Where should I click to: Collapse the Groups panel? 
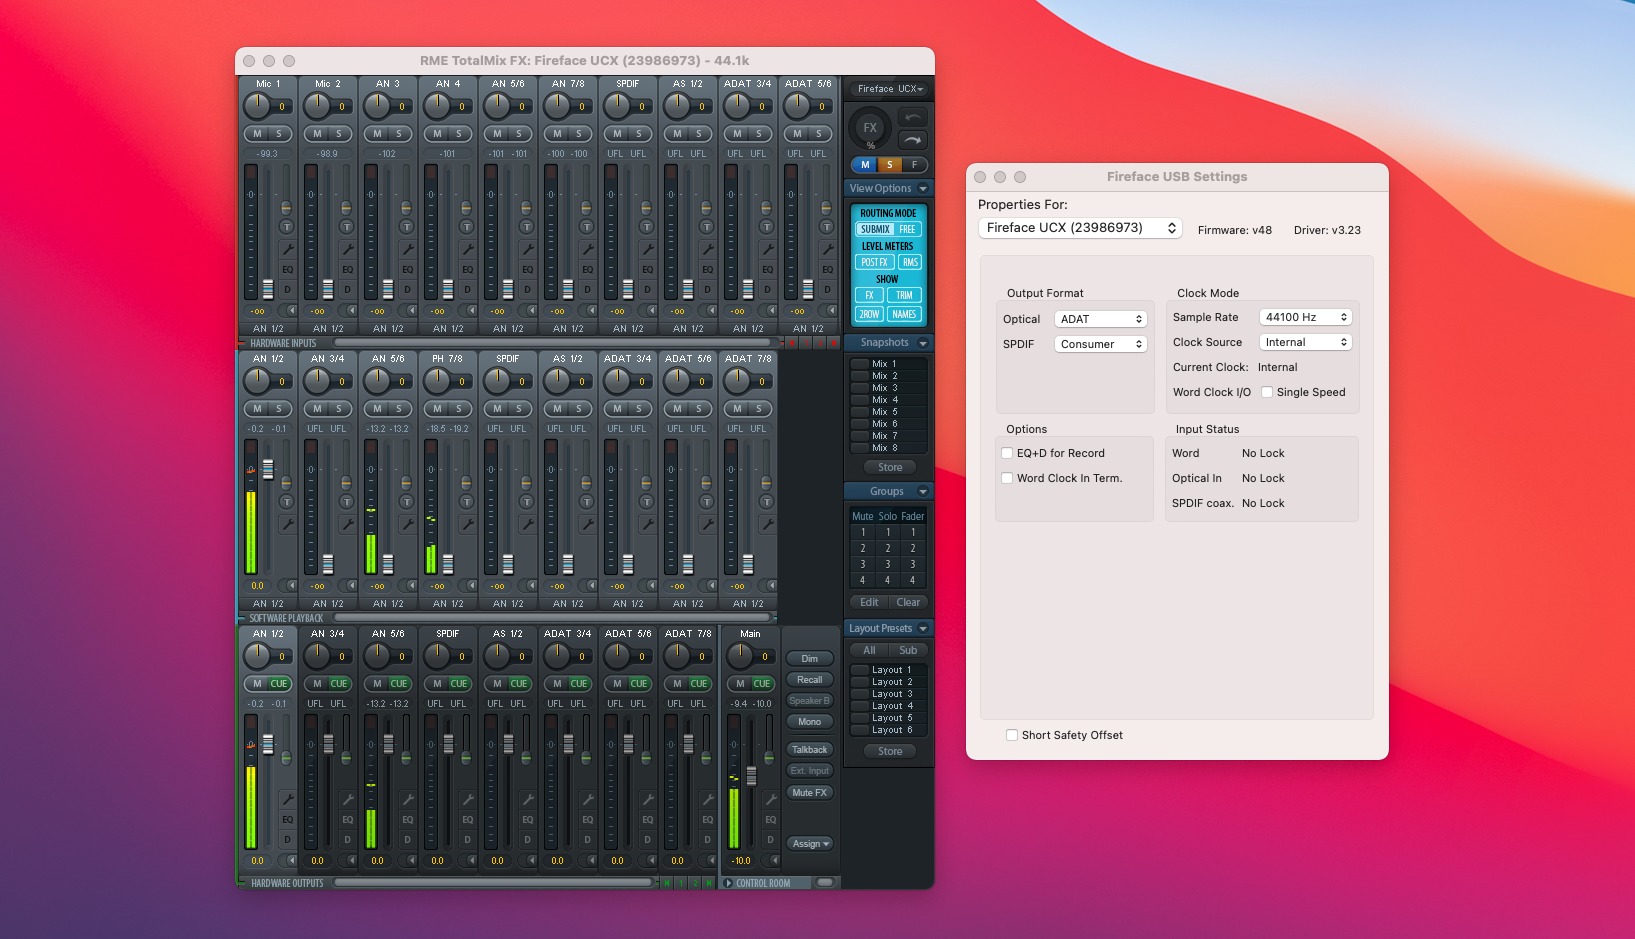coord(923,492)
